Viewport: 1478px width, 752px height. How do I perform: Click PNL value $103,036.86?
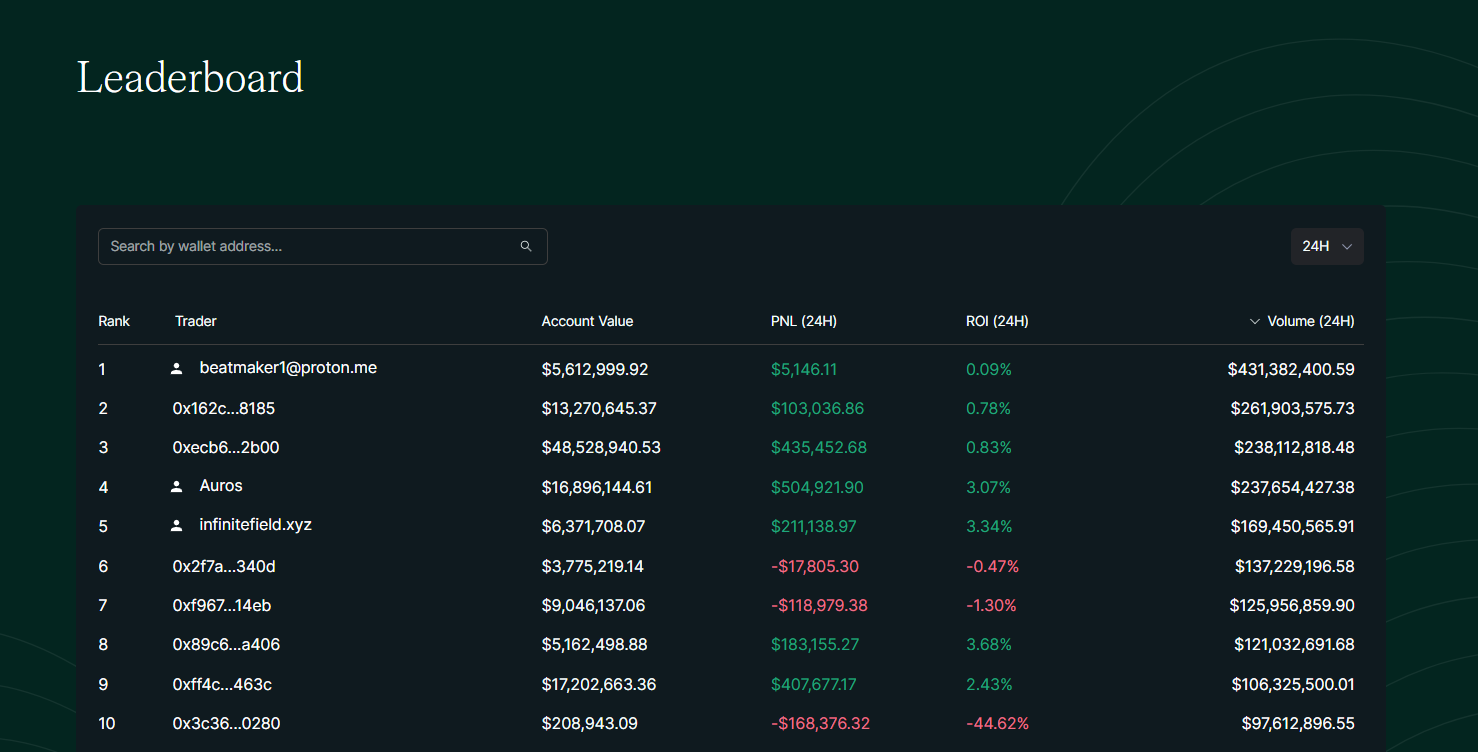pos(818,408)
